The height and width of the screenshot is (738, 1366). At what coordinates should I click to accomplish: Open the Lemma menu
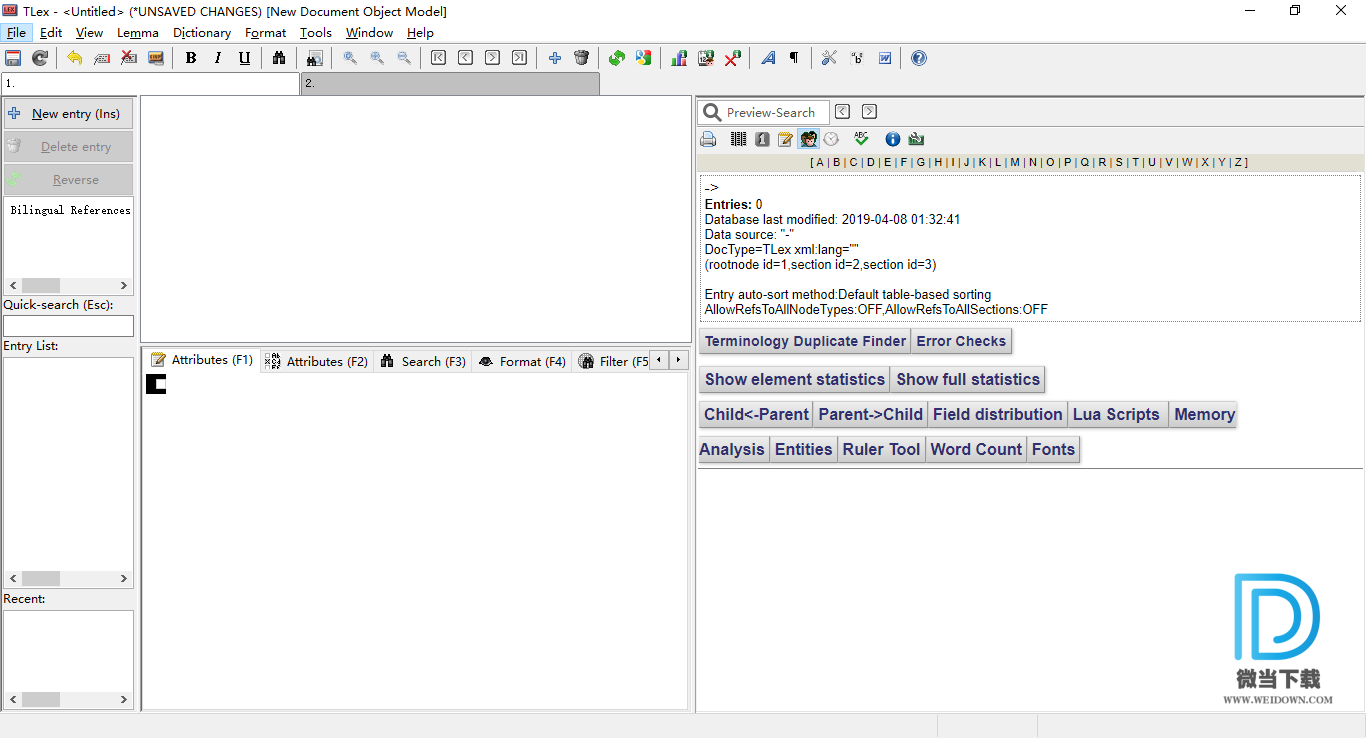coord(137,32)
